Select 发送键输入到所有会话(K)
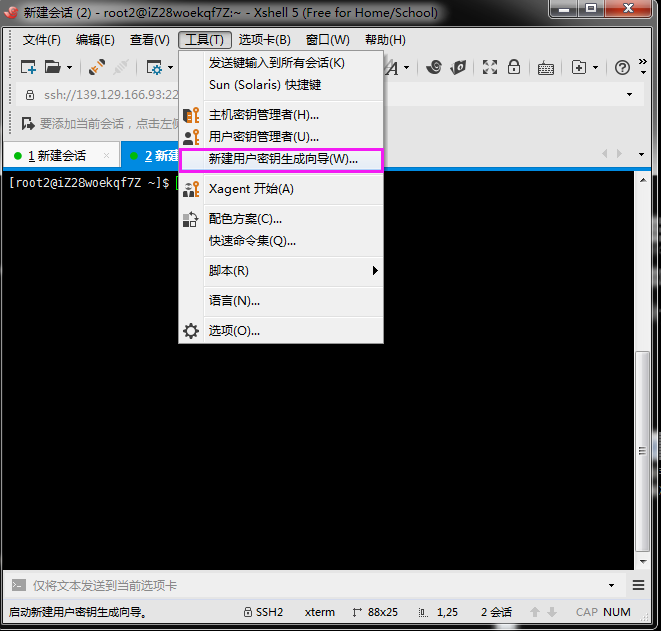 [281, 63]
